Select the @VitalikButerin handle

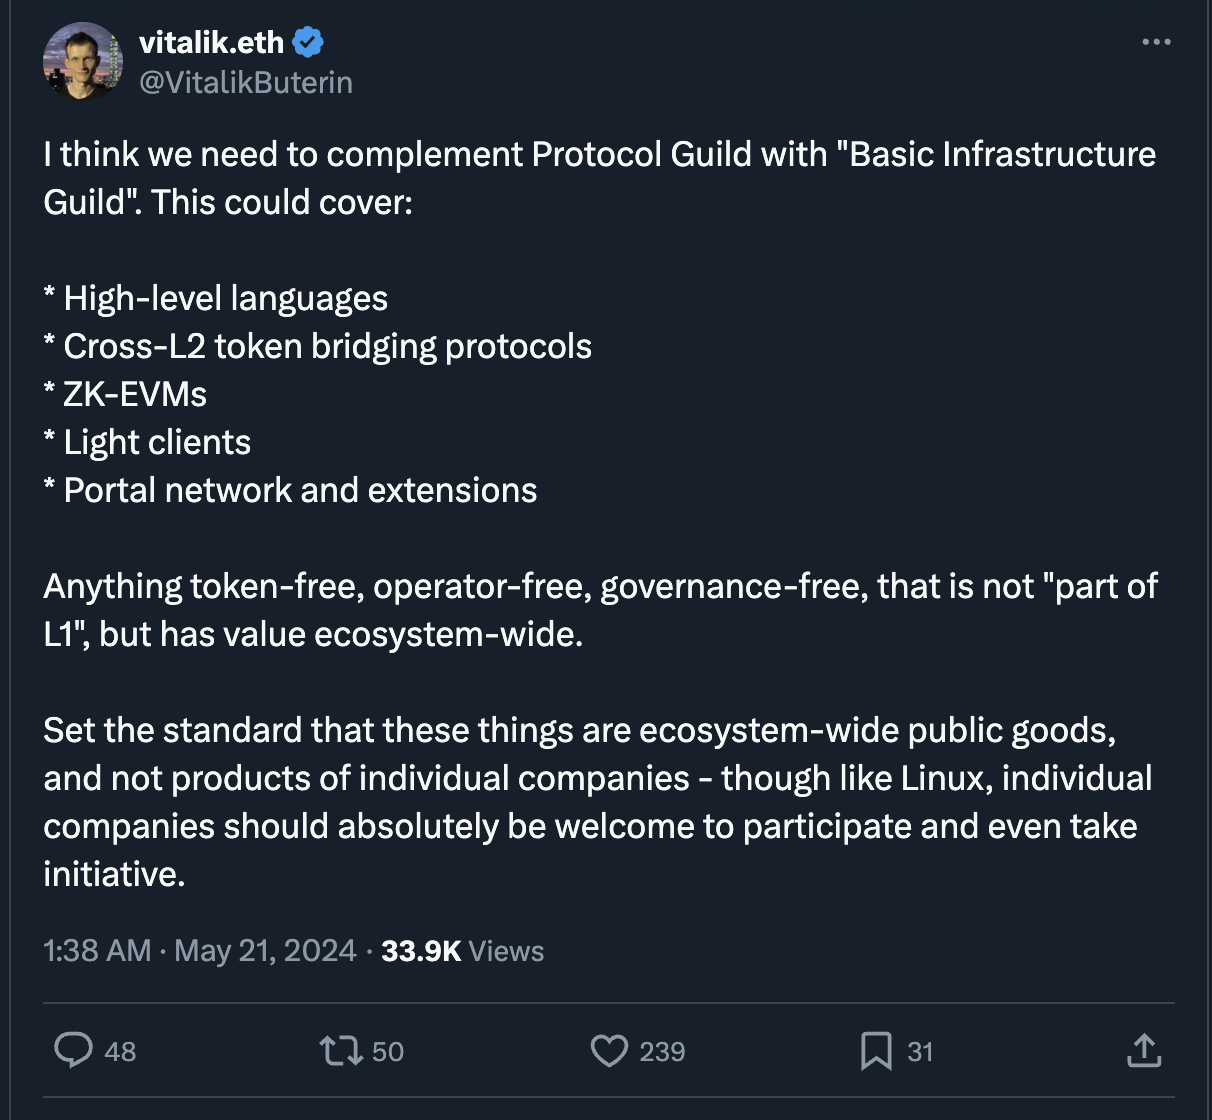tap(244, 81)
